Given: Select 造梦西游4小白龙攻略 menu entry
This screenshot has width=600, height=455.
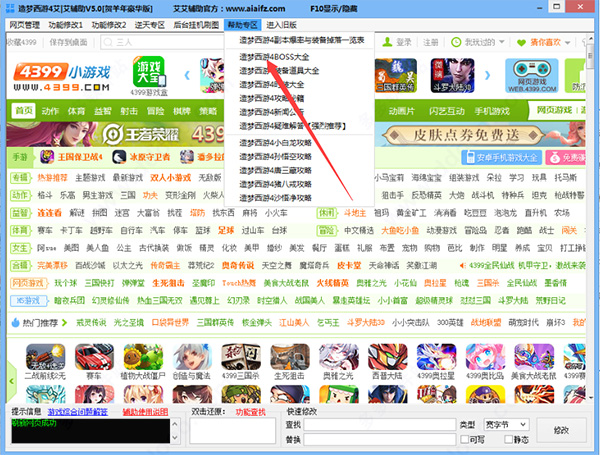Looking at the screenshot, I should pos(276,143).
